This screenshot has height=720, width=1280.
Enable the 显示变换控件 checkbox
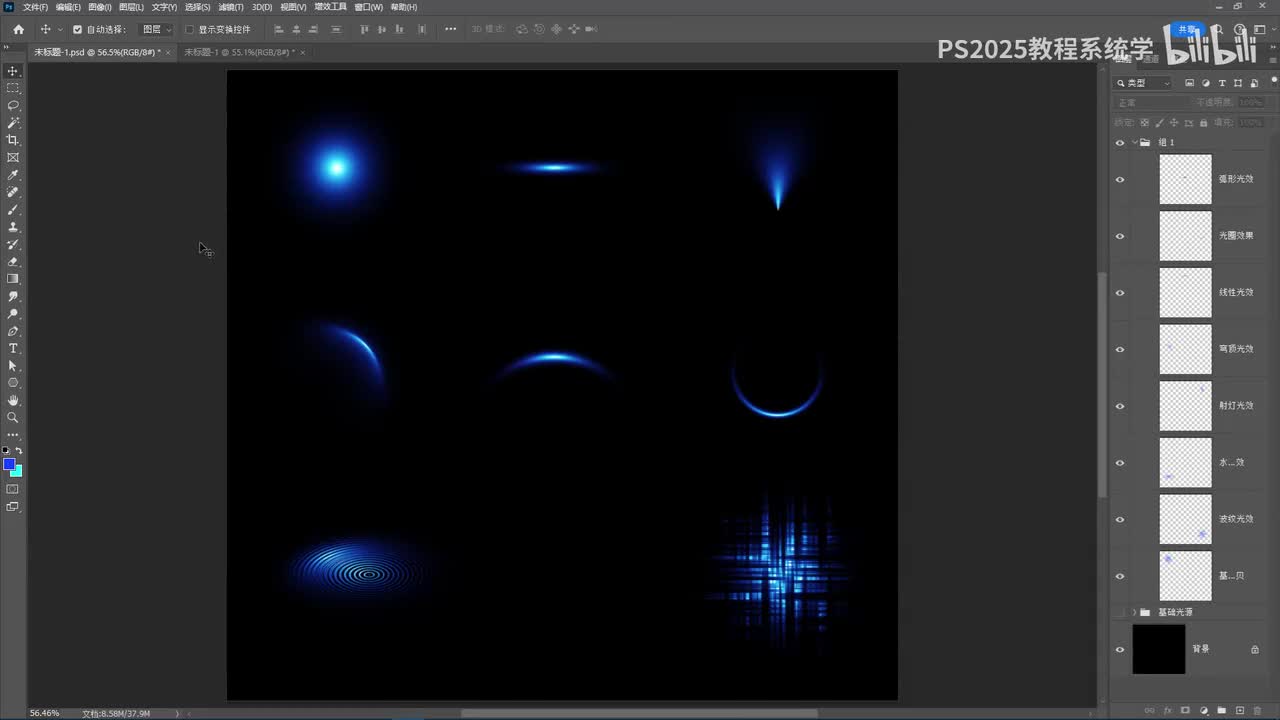(x=190, y=29)
